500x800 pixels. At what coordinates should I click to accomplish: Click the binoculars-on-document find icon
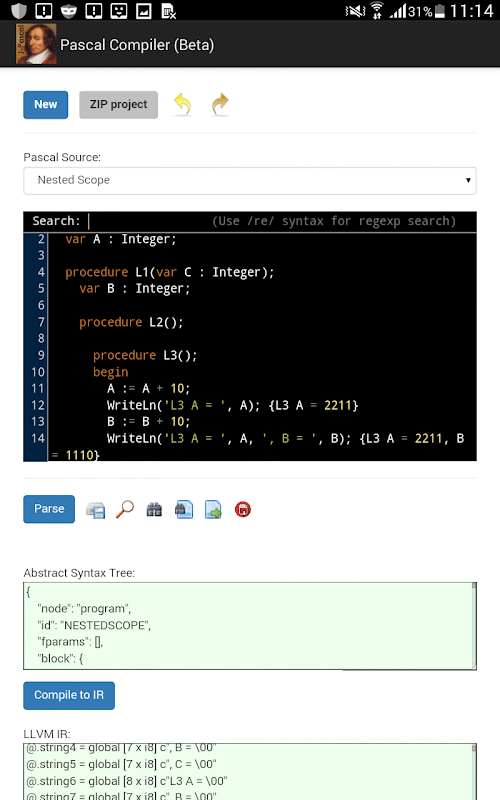click(x=184, y=509)
